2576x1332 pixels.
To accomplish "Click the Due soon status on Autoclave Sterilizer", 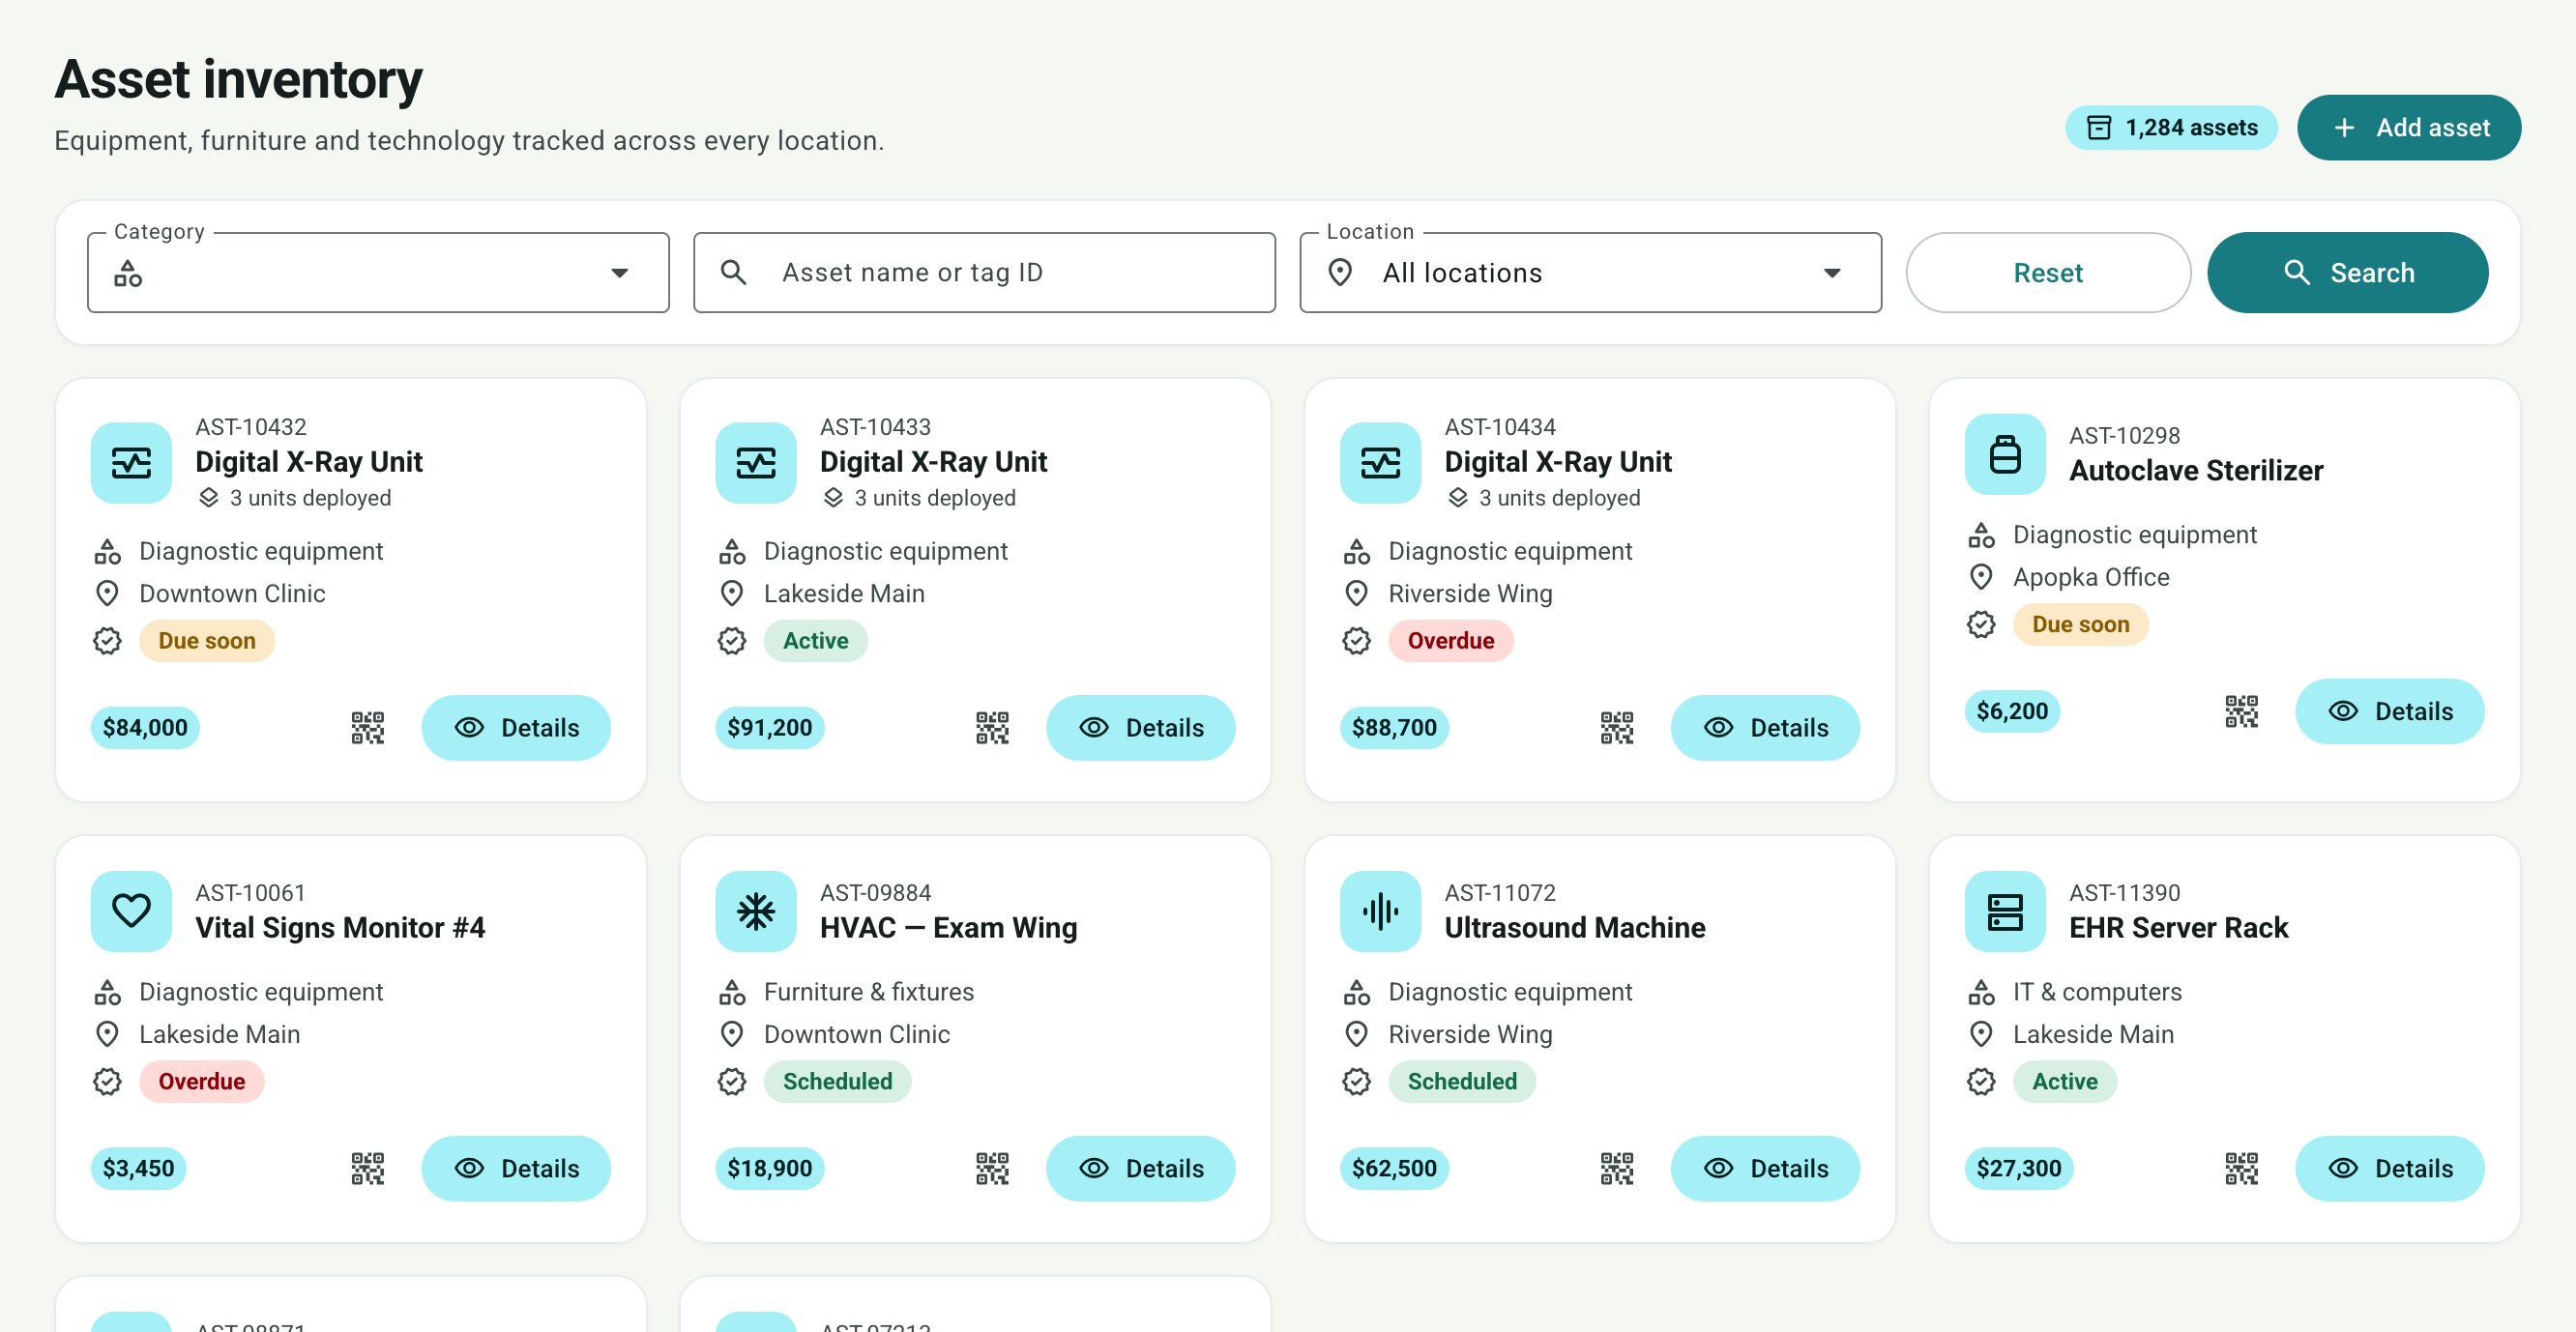I will click(2081, 625).
